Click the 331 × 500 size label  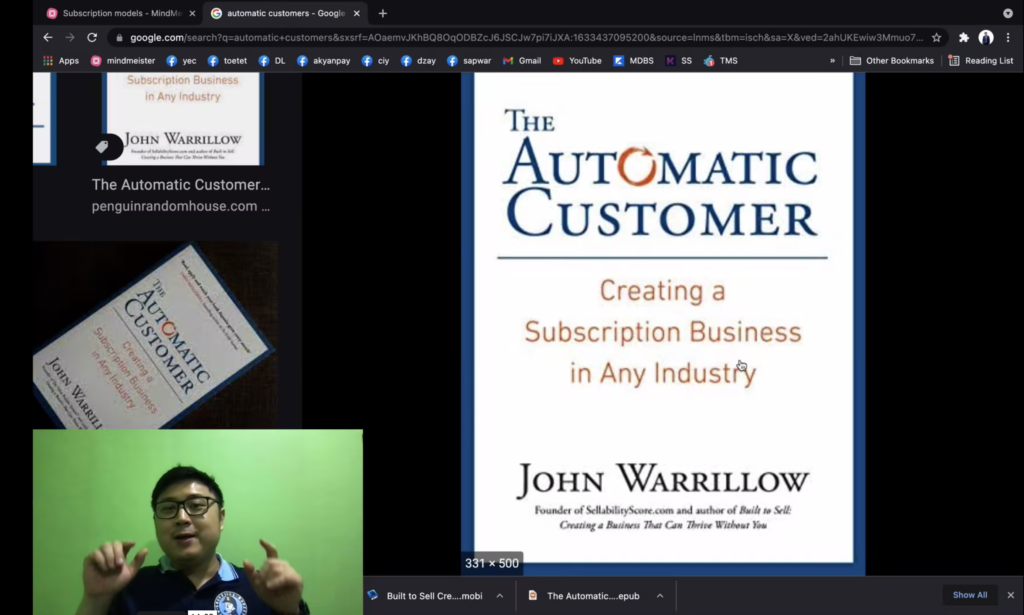point(492,563)
